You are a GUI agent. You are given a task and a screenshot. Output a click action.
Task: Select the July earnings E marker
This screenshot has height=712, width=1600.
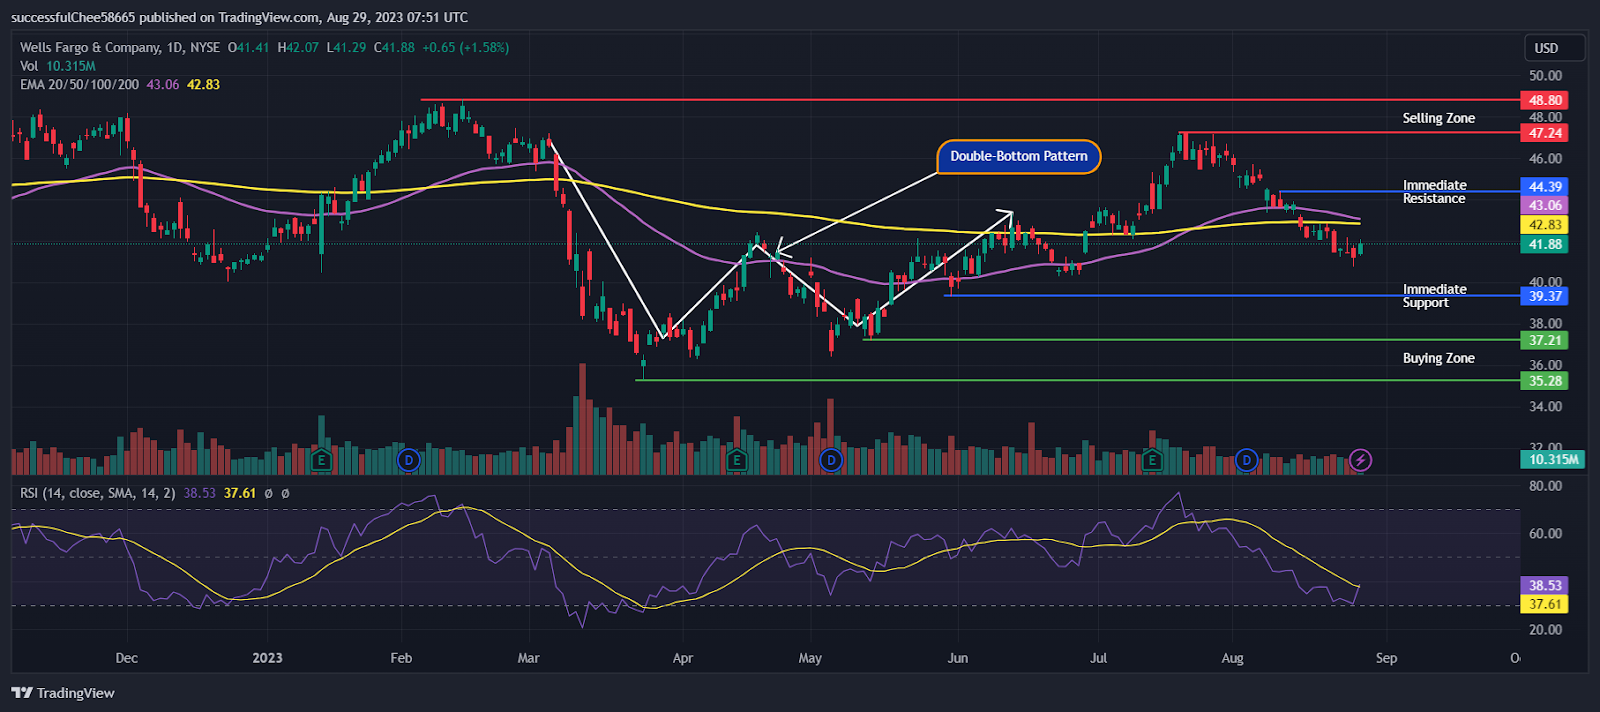[1152, 460]
